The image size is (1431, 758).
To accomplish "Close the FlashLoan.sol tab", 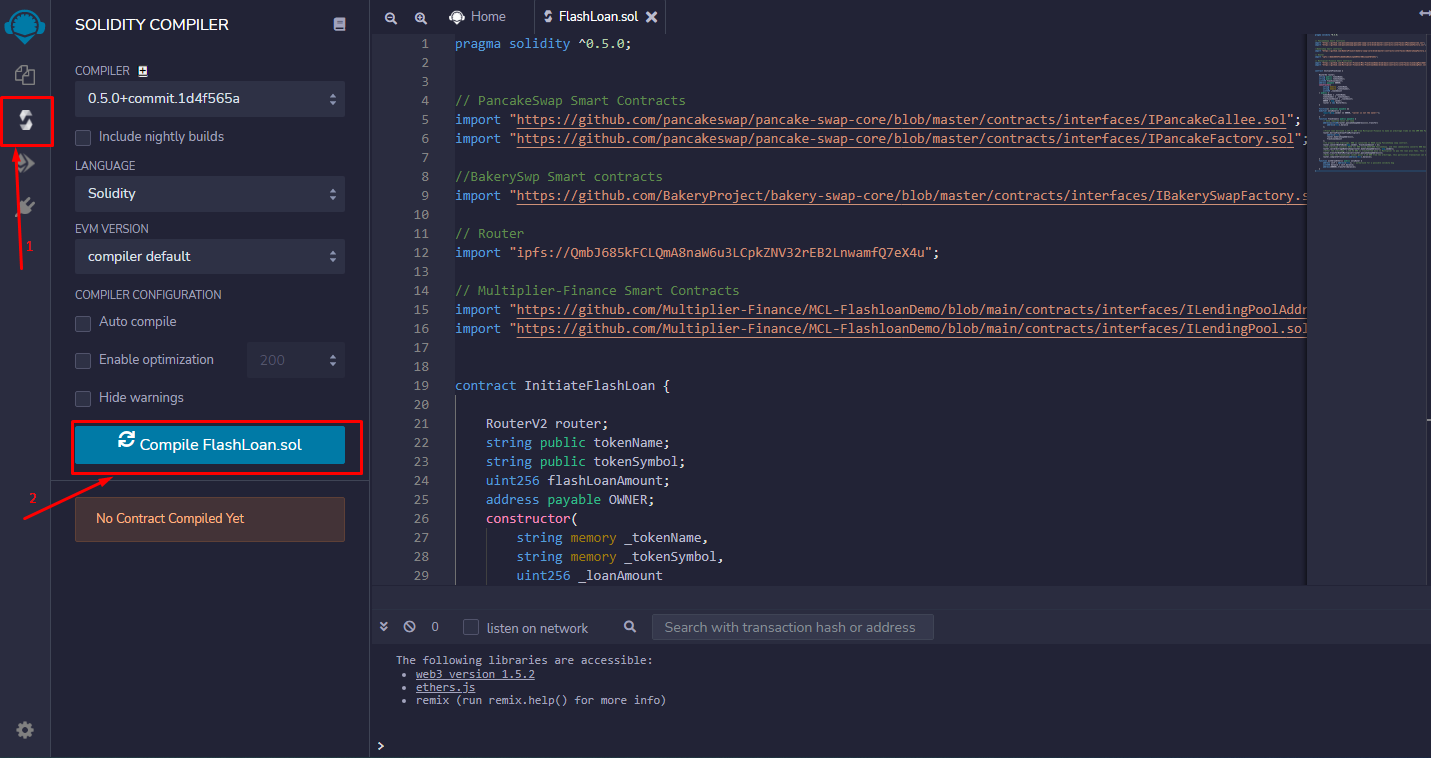I will tap(652, 17).
